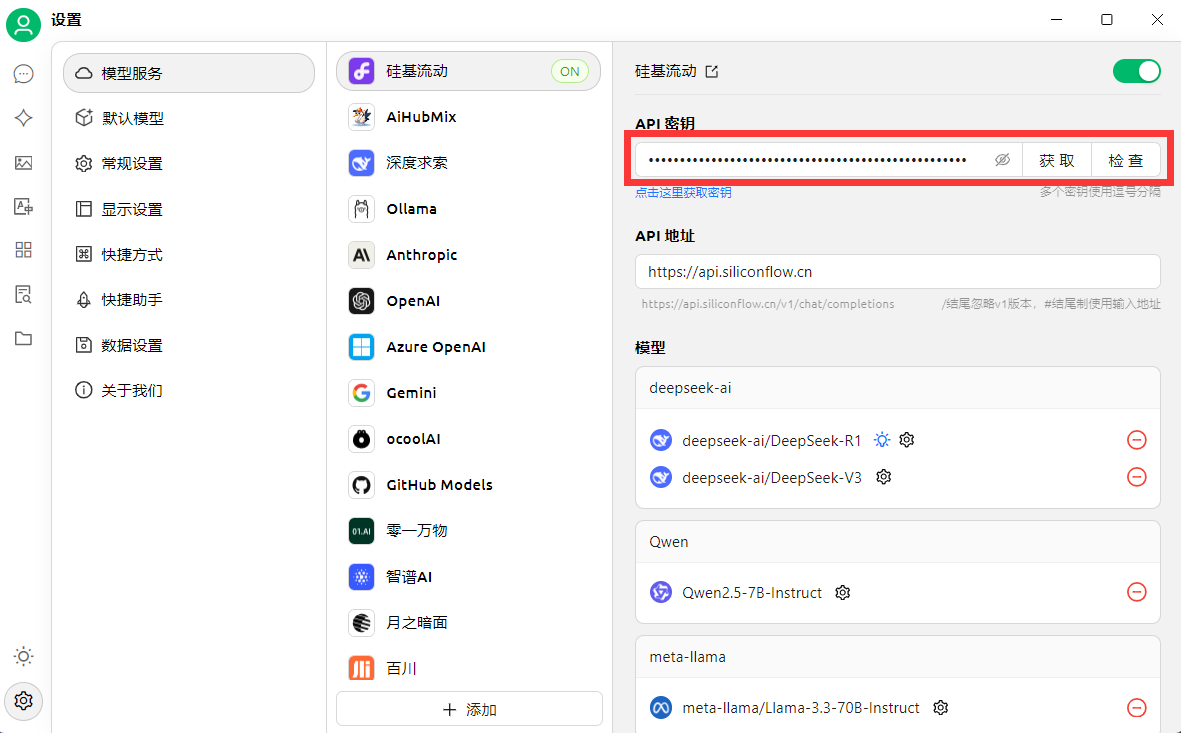Select the OpenAI provider
Image resolution: width=1181 pixels, height=733 pixels.
(468, 301)
